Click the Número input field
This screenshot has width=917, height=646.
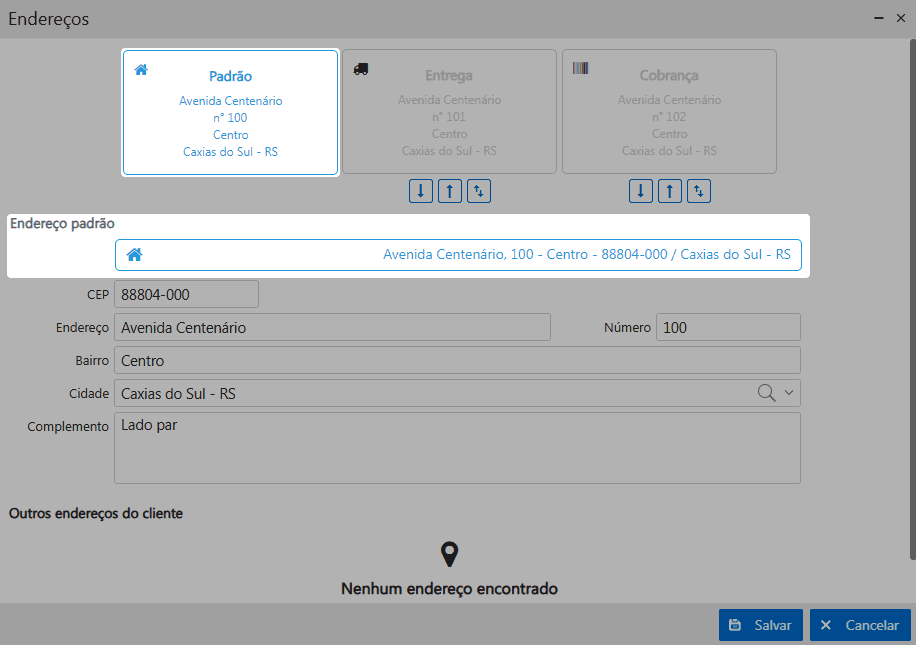[x=728, y=328]
